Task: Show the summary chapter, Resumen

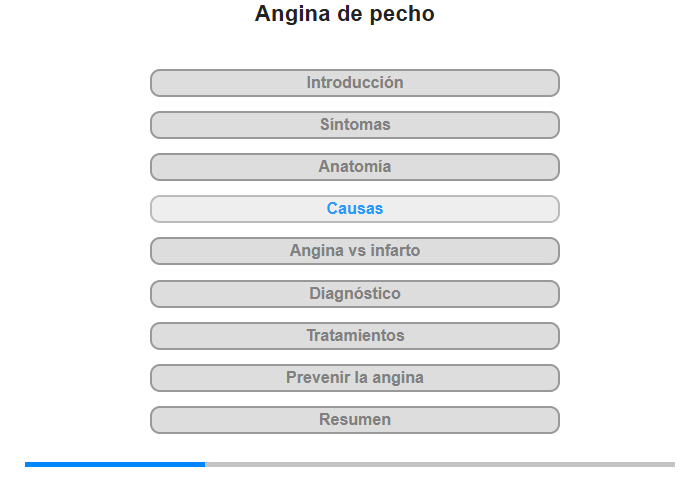Action: click(355, 420)
